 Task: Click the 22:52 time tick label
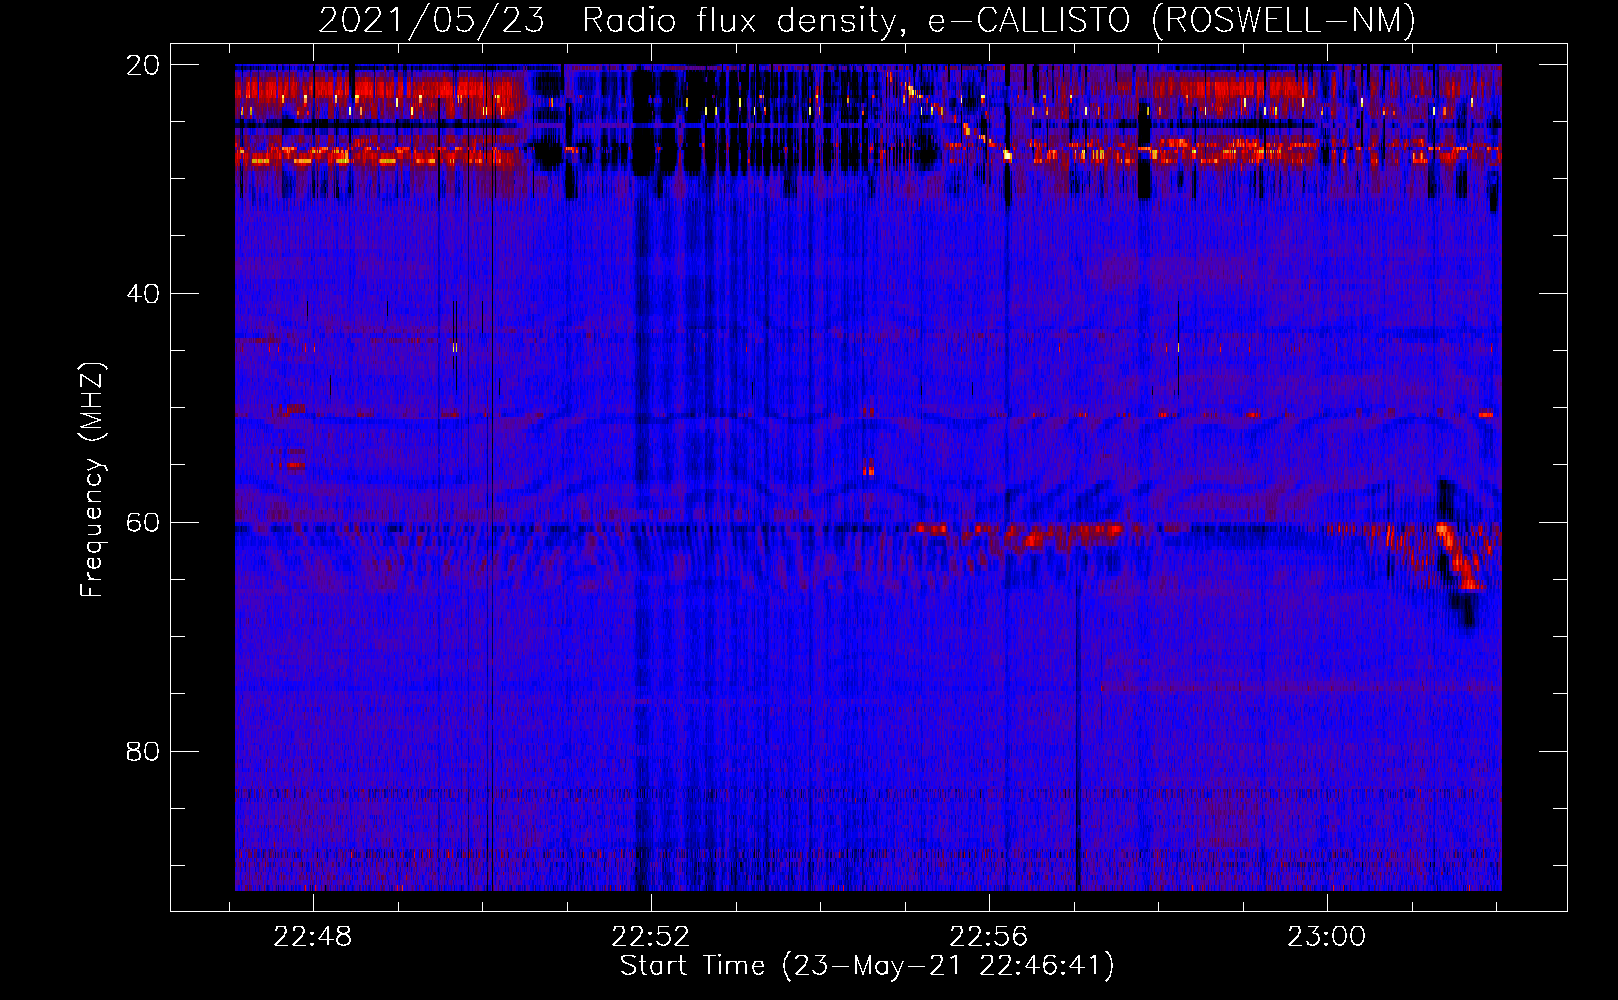651,937
